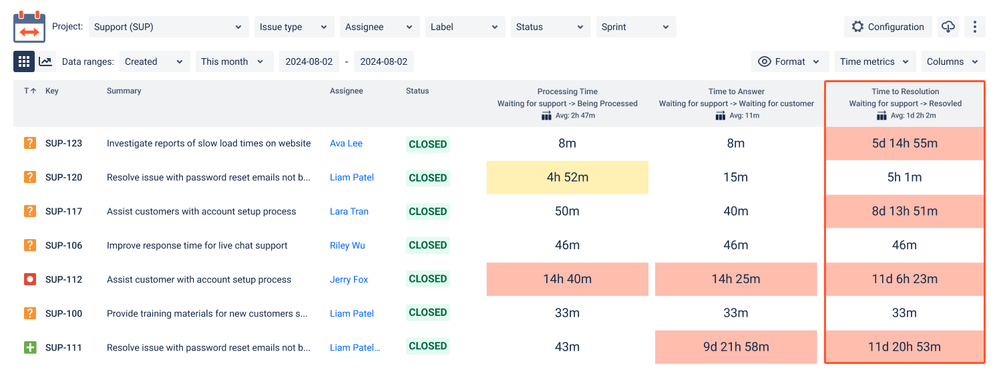
Task: Open the Issue type filter dropdown
Action: tap(294, 27)
